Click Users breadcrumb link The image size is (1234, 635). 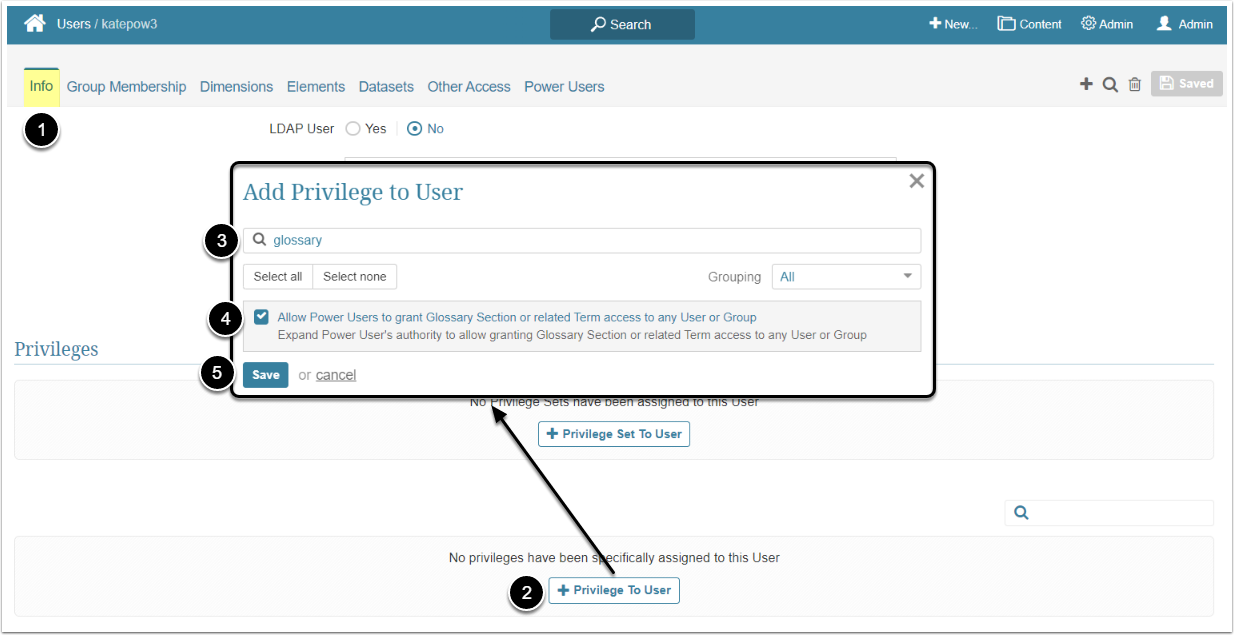[74, 24]
